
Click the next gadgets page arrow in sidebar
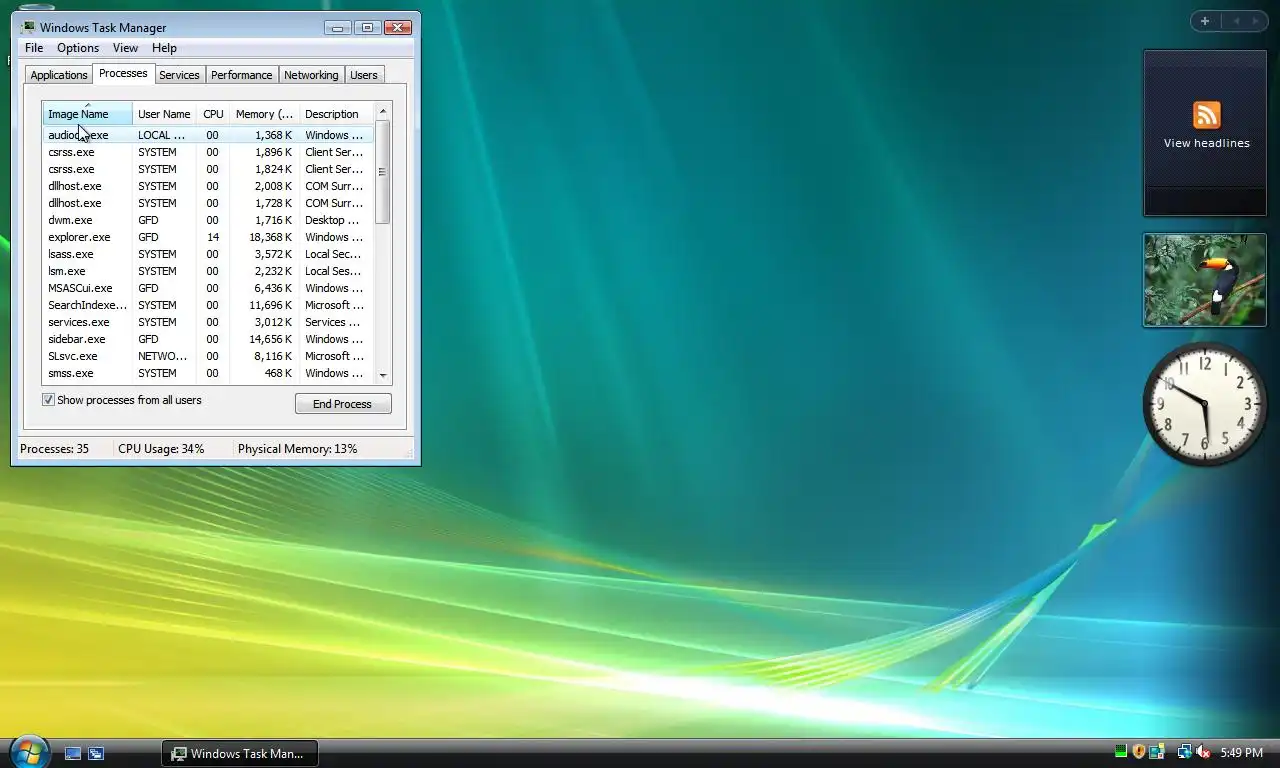[1257, 21]
